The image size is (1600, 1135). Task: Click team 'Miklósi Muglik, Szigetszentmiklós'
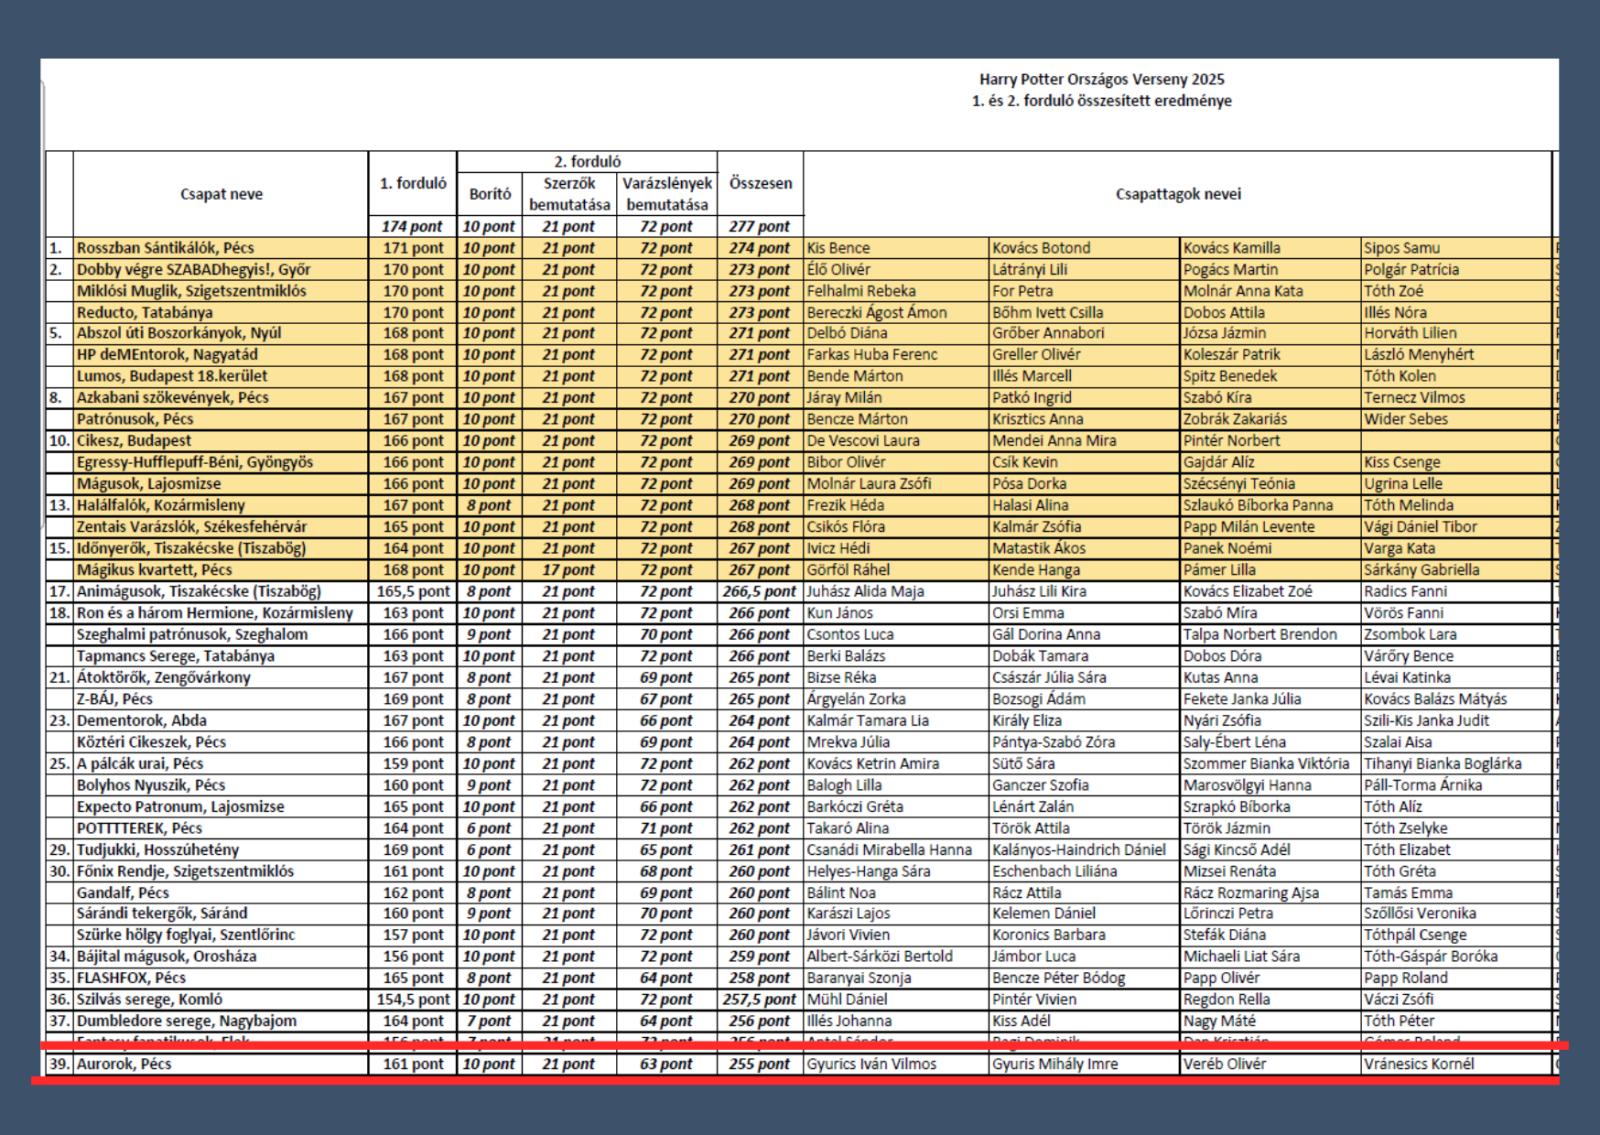coord(192,291)
